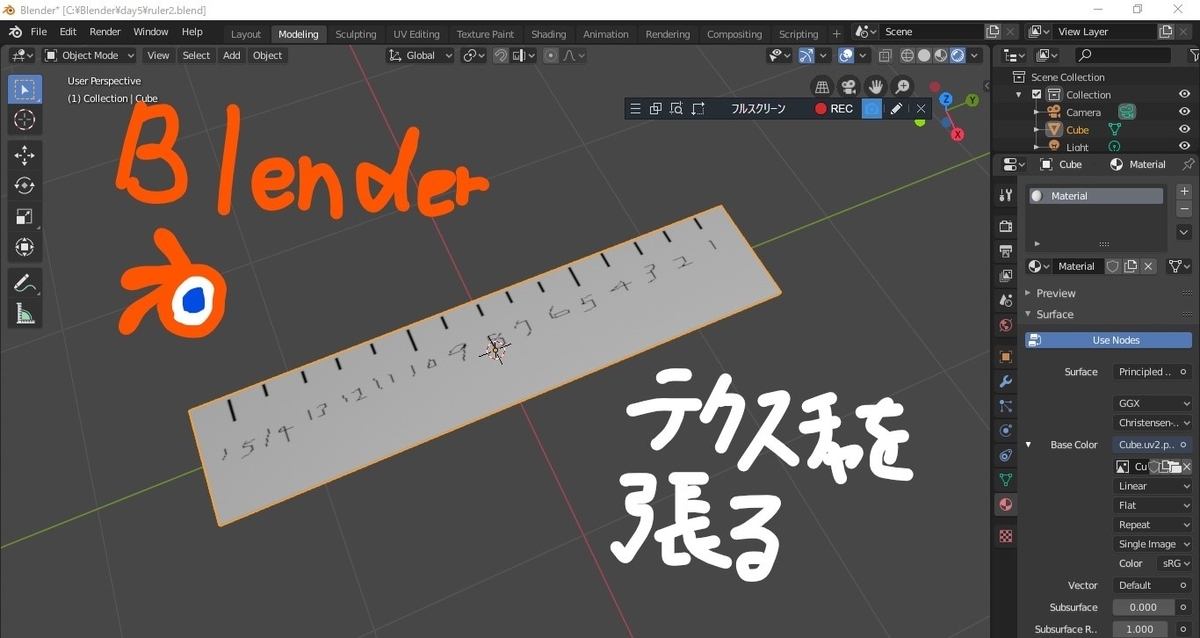Open the Render menu

click(105, 32)
